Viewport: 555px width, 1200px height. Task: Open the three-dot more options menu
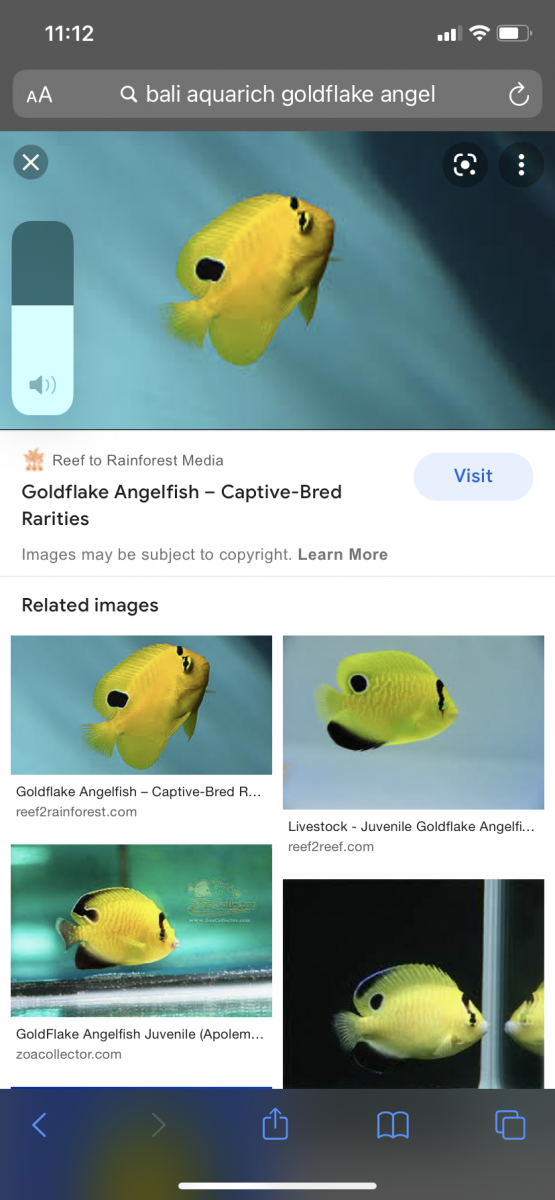(521, 165)
